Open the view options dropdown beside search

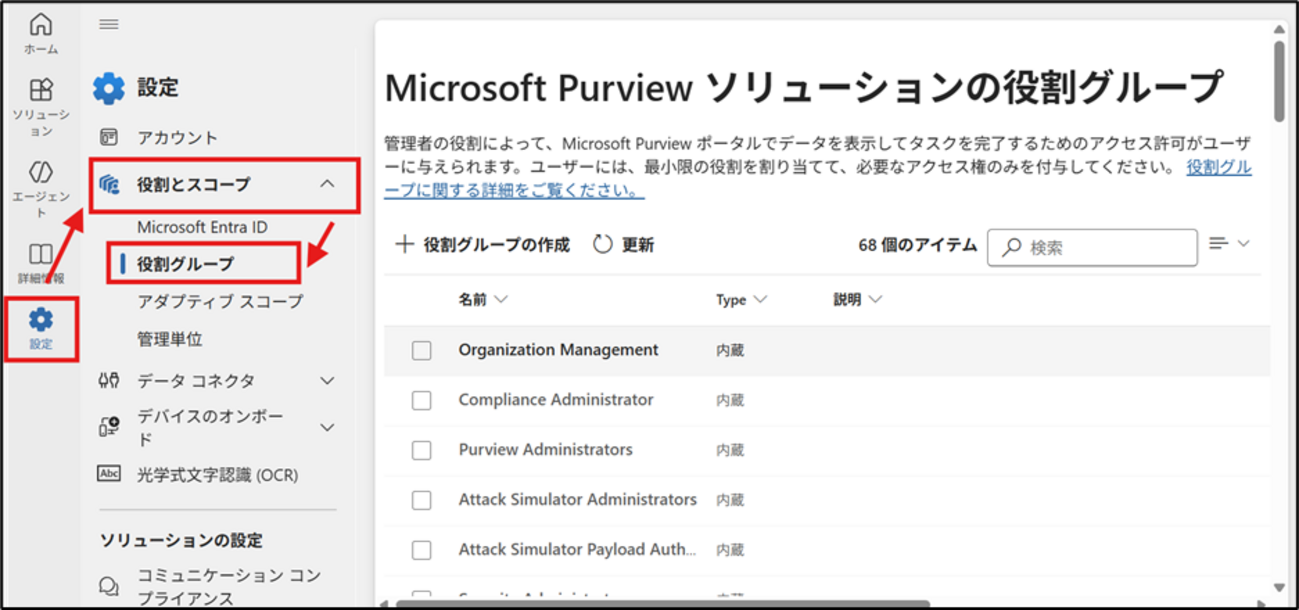point(1229,244)
